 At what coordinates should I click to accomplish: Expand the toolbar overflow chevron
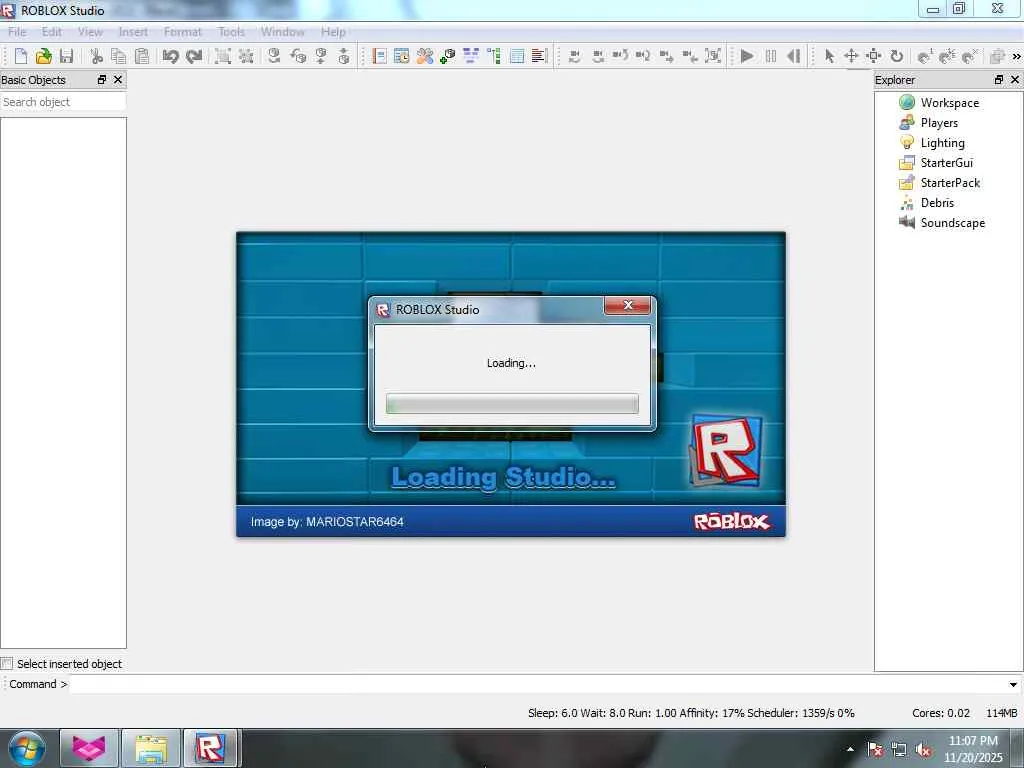(1016, 57)
